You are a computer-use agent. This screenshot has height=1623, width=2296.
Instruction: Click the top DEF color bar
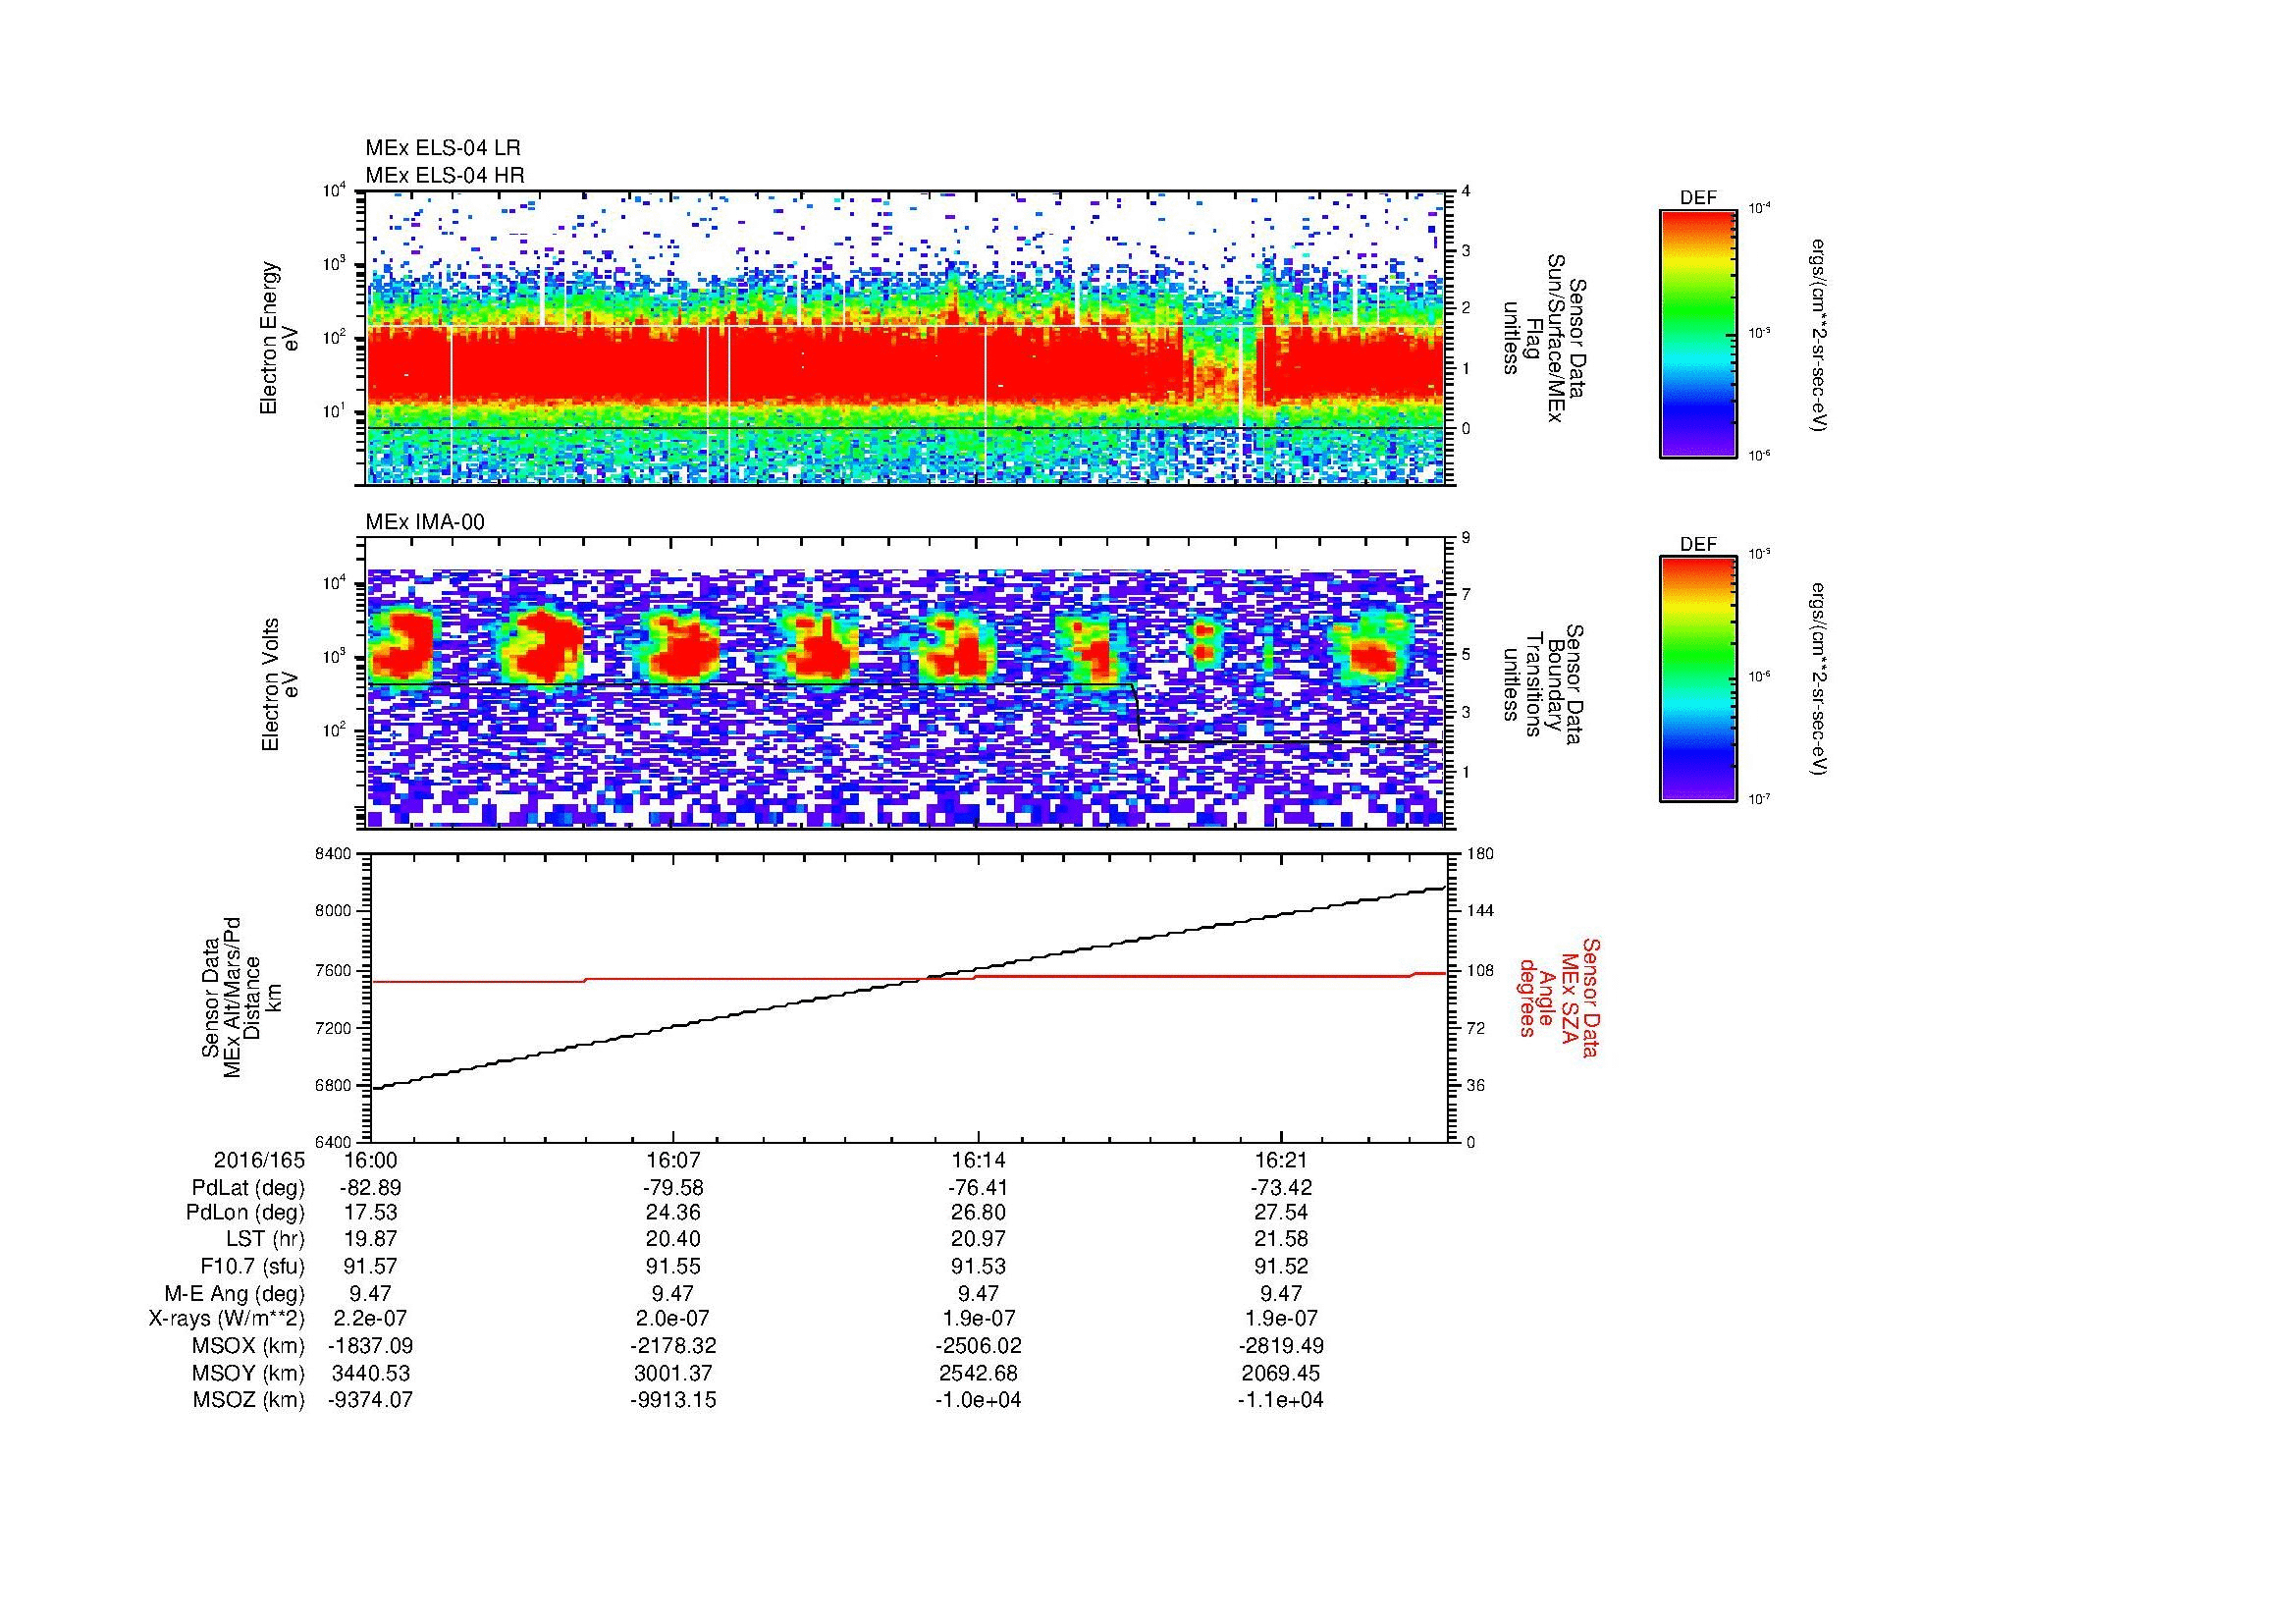1698,333
